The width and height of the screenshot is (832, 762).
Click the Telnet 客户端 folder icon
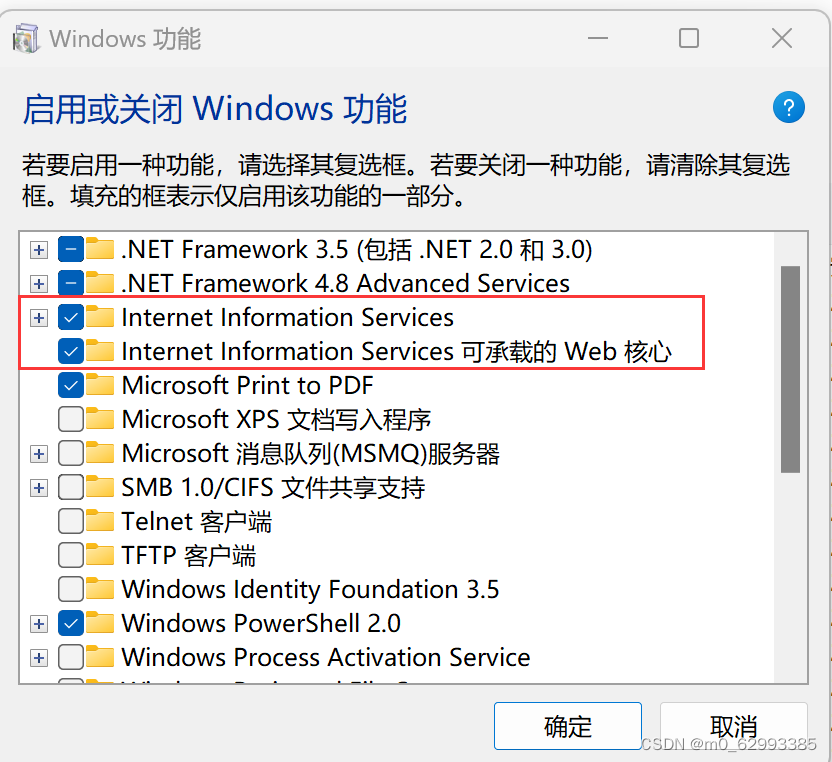100,521
